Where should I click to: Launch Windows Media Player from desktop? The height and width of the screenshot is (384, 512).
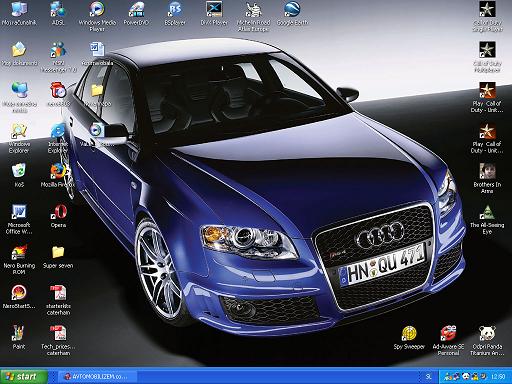click(97, 17)
